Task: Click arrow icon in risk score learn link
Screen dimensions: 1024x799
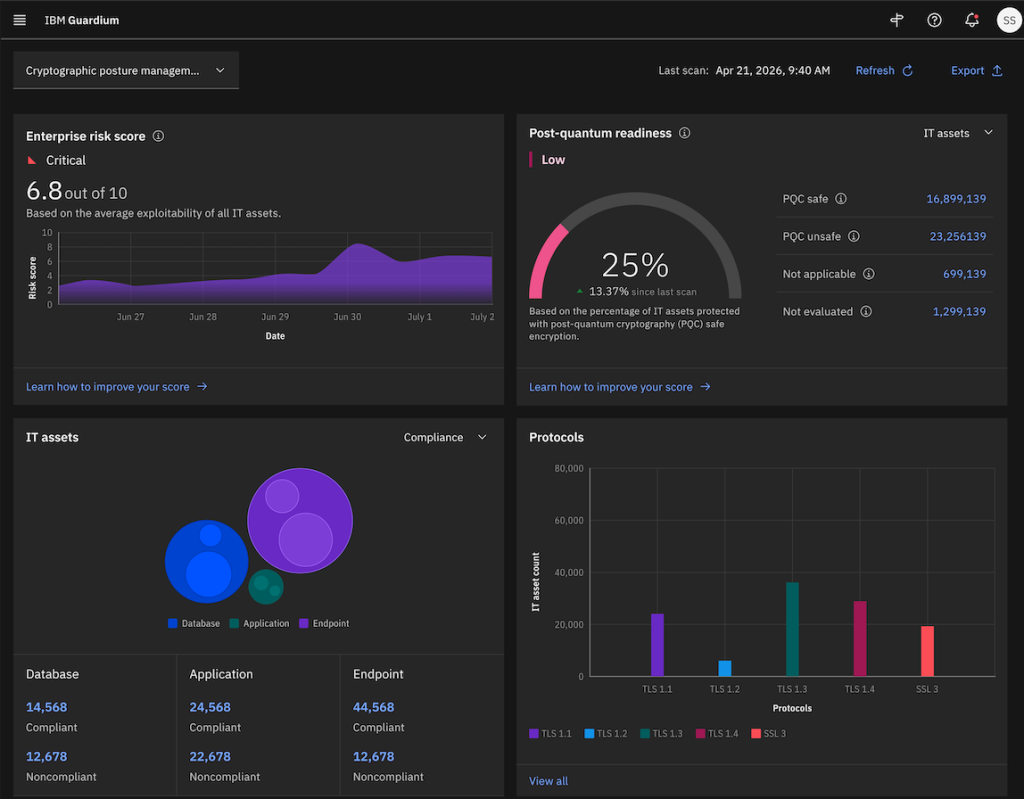Action: (202, 387)
